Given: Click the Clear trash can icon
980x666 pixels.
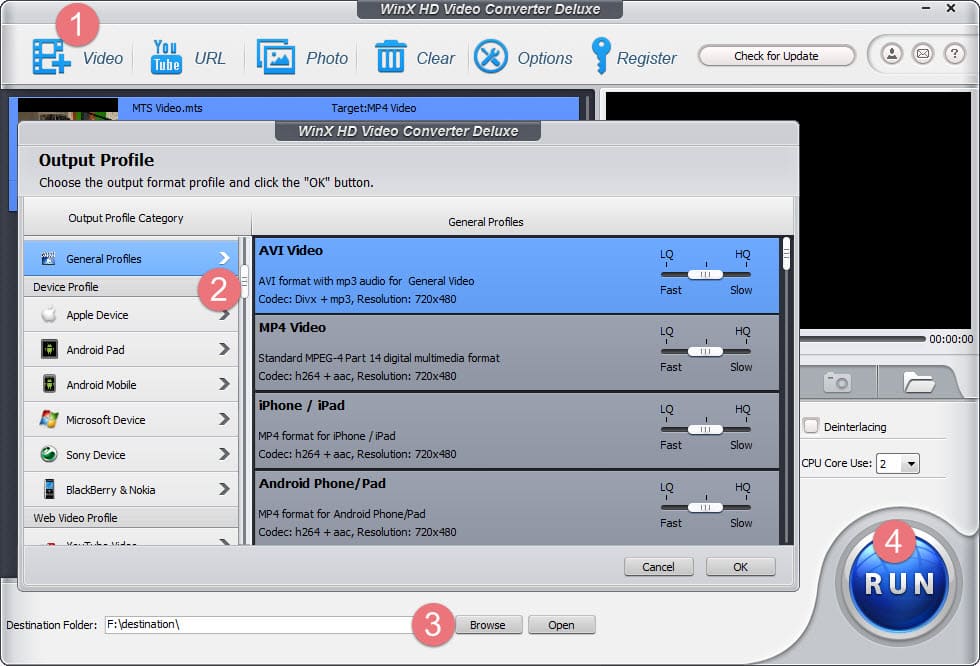Looking at the screenshot, I should [x=391, y=57].
